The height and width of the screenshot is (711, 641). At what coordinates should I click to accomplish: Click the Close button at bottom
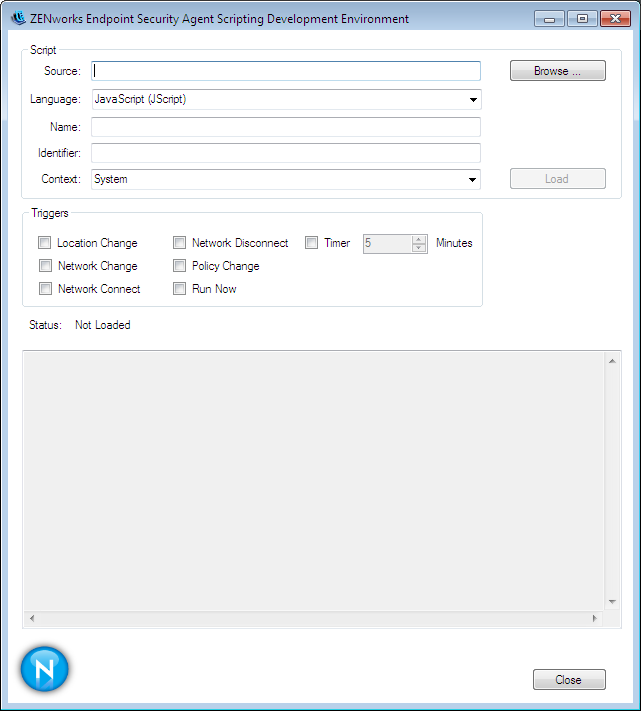point(569,680)
